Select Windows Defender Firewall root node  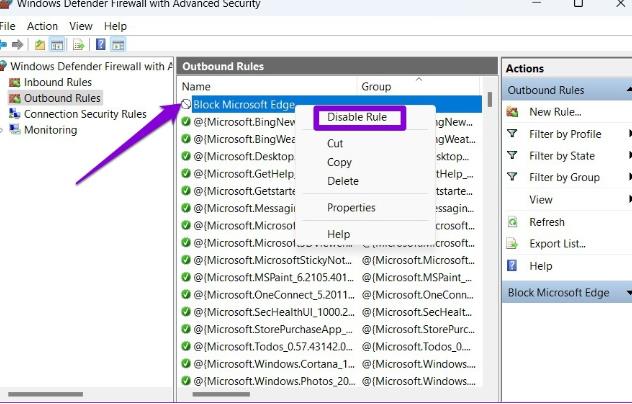click(x=91, y=66)
